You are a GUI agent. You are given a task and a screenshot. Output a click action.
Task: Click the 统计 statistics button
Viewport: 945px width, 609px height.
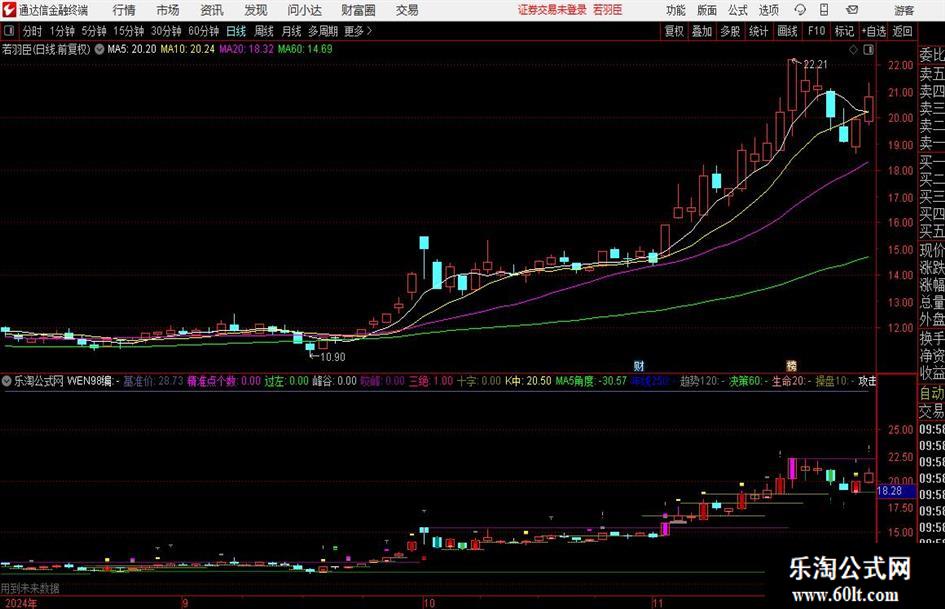(x=758, y=31)
